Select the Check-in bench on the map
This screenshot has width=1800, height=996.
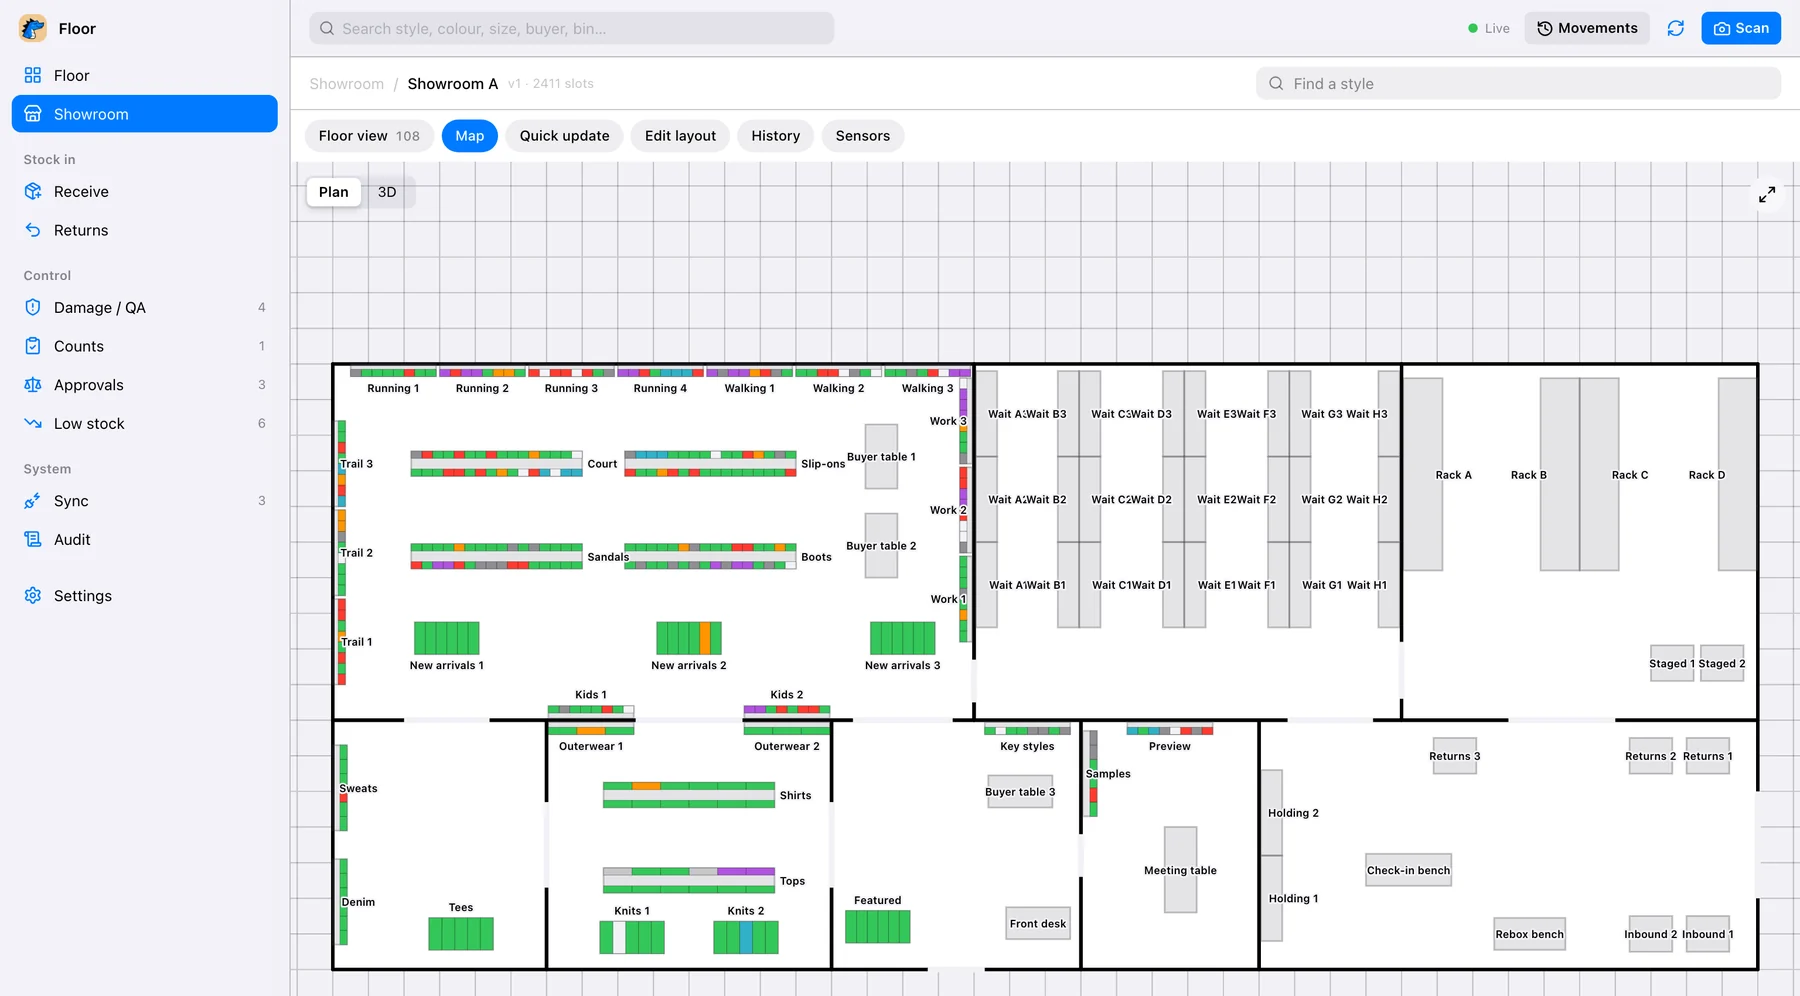click(1408, 870)
